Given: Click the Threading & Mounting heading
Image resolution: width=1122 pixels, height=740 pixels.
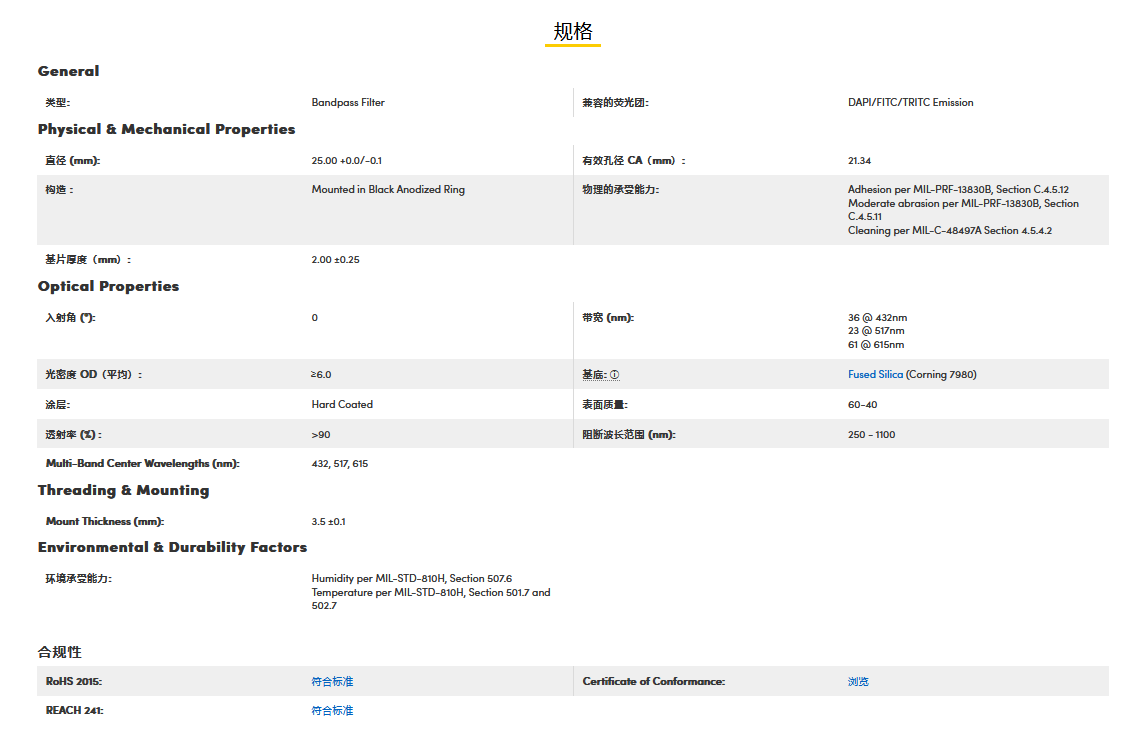Looking at the screenshot, I should (124, 490).
